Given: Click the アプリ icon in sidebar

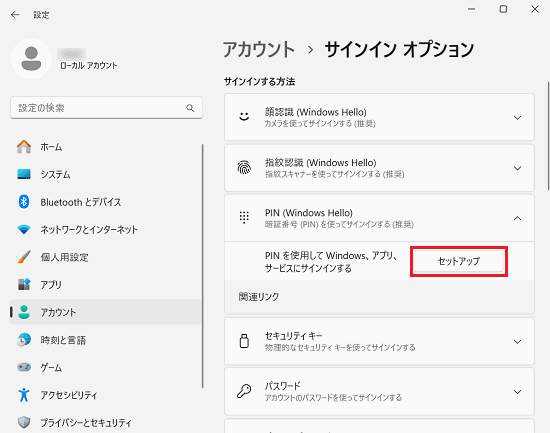Looking at the screenshot, I should 24,284.
